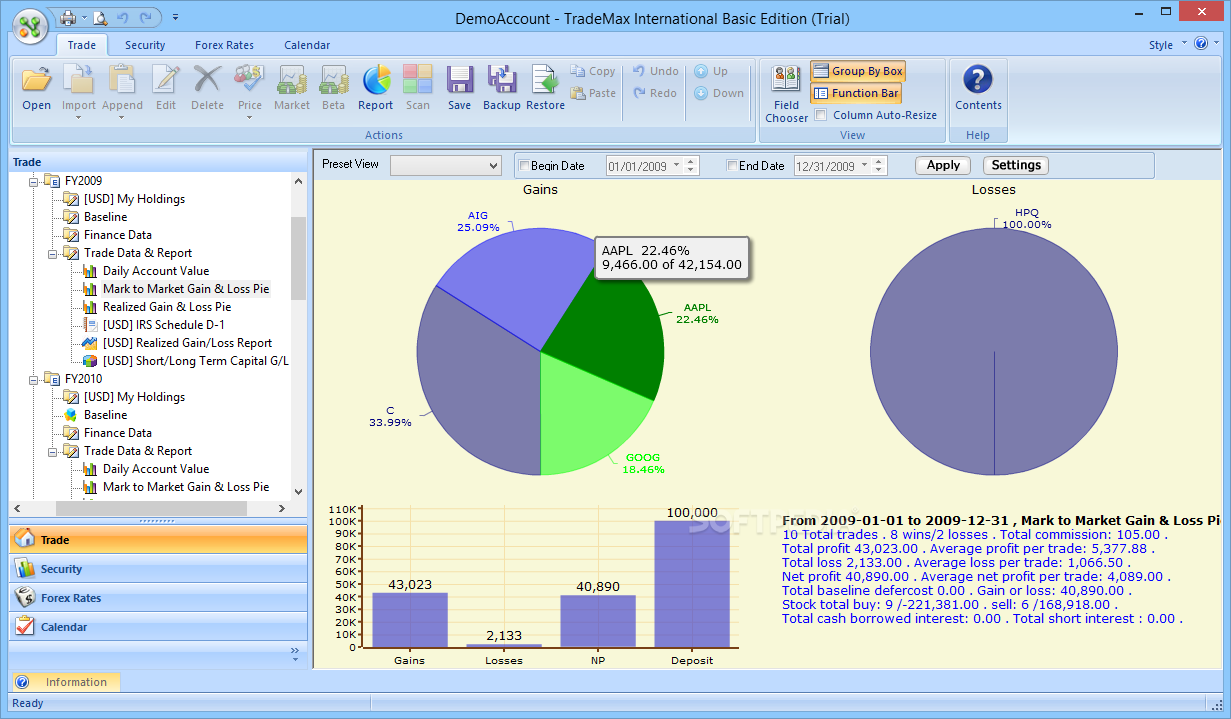This screenshot has width=1231, height=719.
Task: Open the Price dropdown arrow
Action: point(249,118)
